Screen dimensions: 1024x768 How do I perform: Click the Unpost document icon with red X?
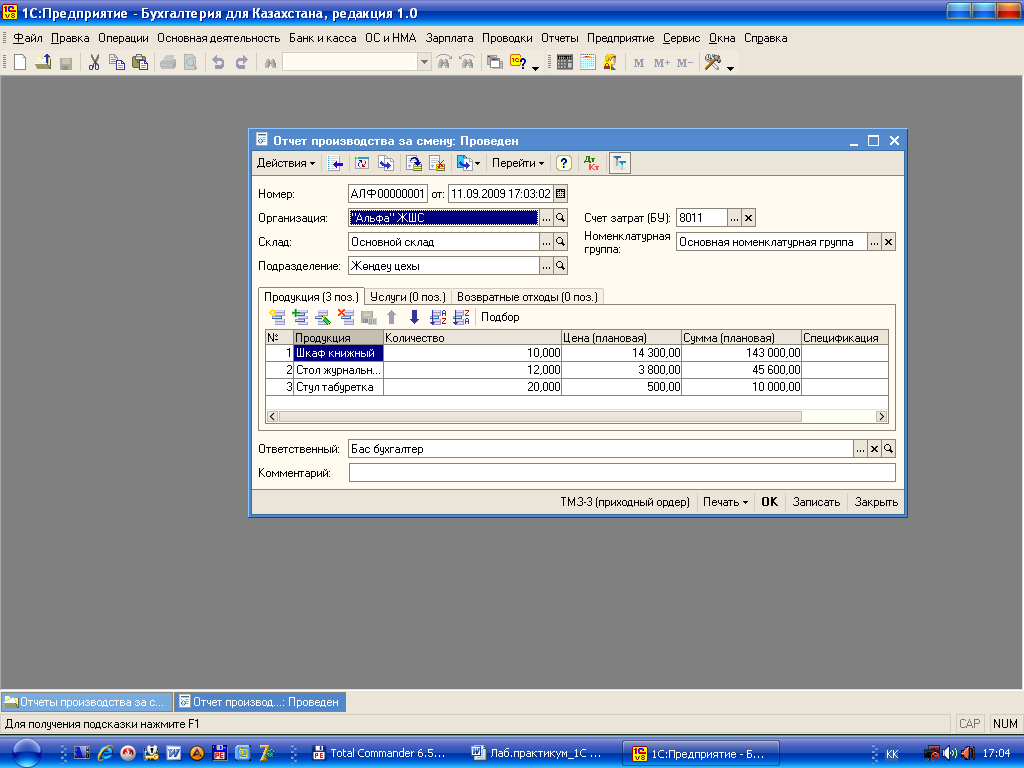coord(437,163)
